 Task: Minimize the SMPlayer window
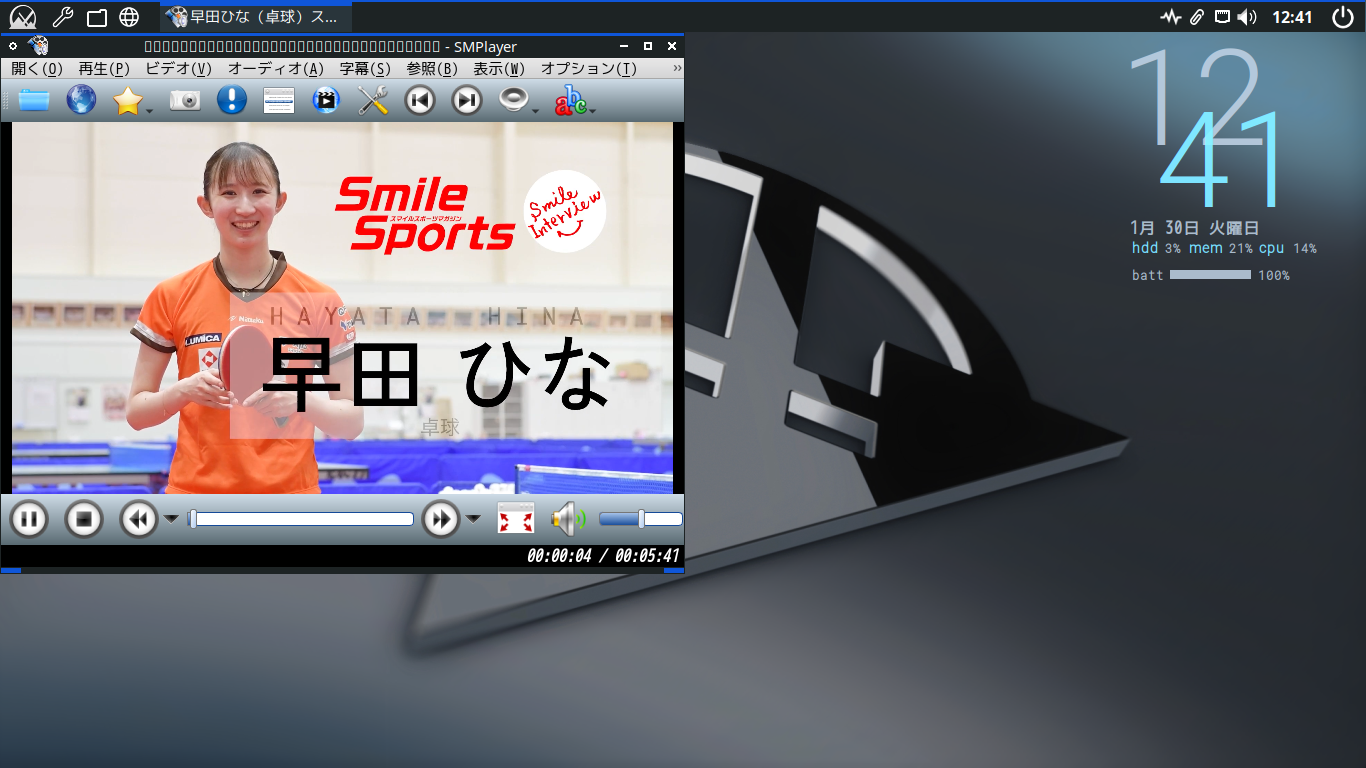(624, 46)
